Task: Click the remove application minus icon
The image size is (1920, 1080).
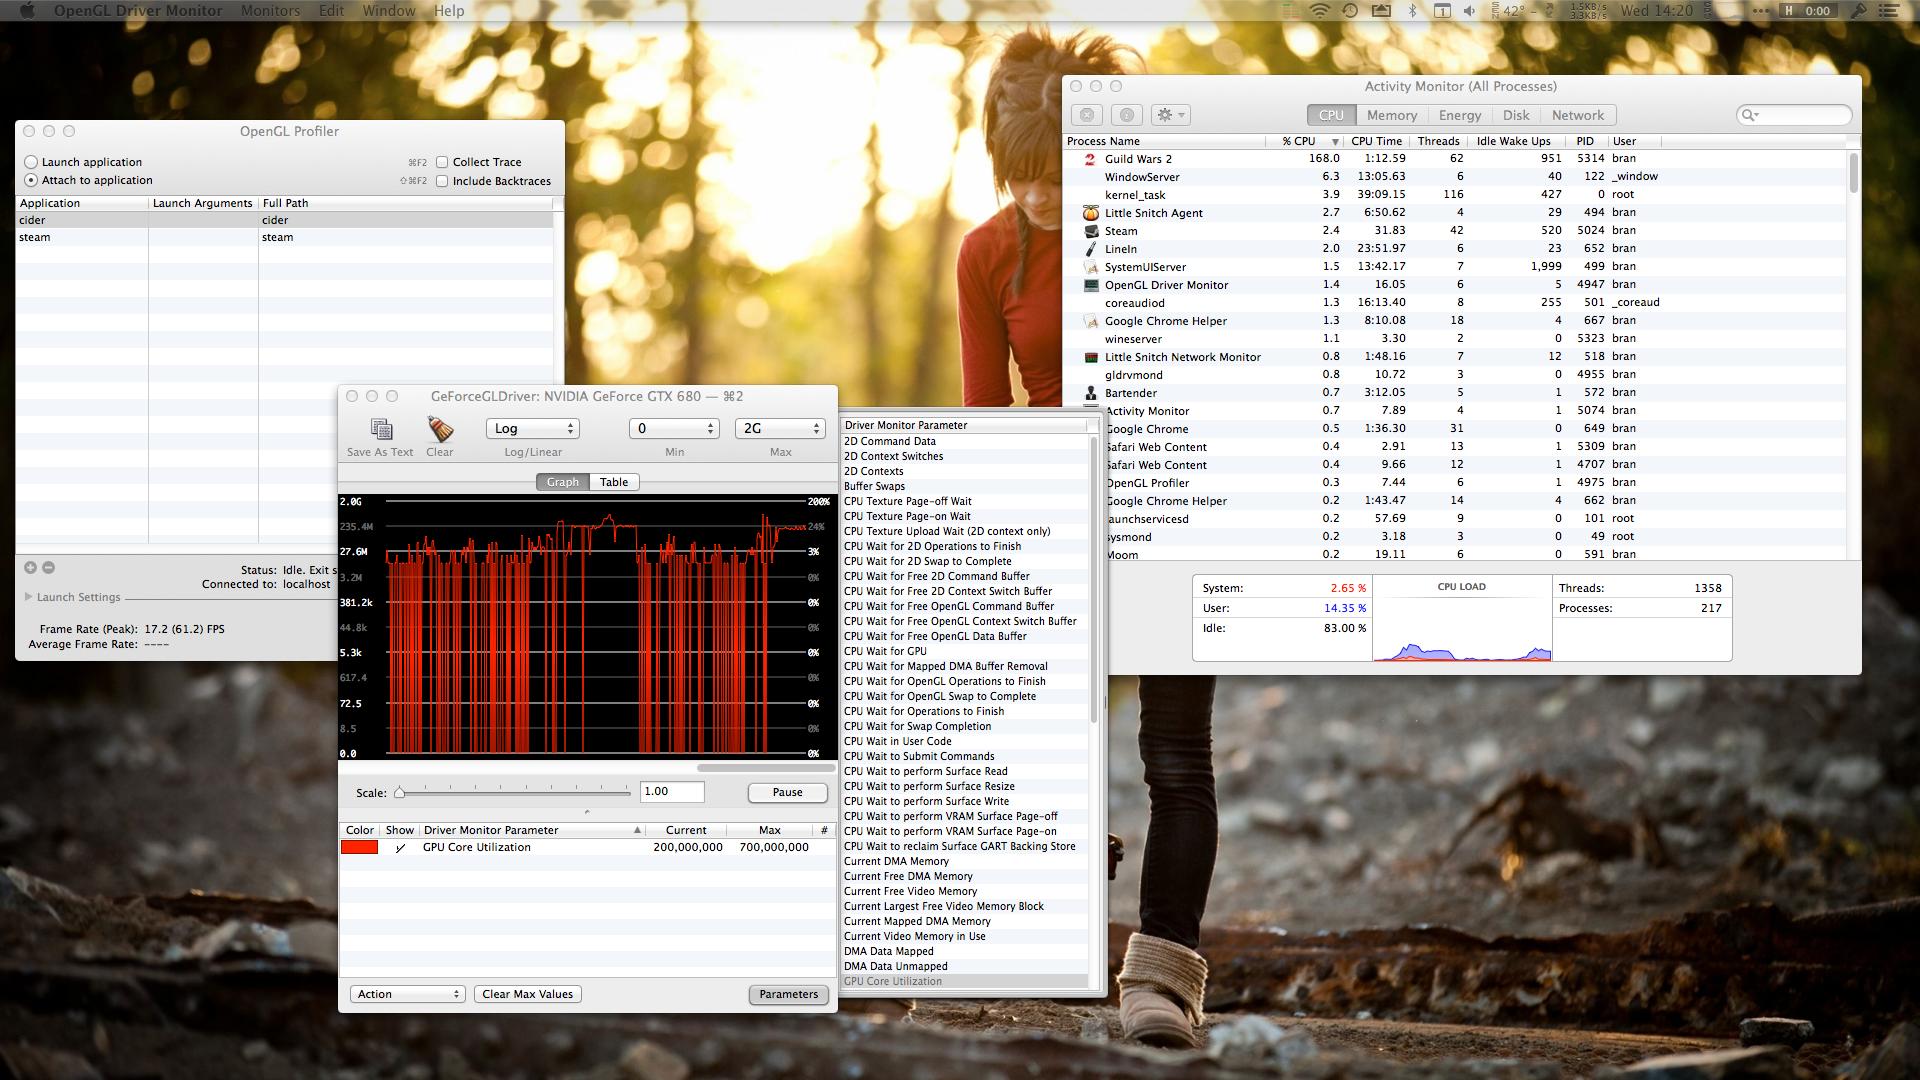Action: pos(48,567)
